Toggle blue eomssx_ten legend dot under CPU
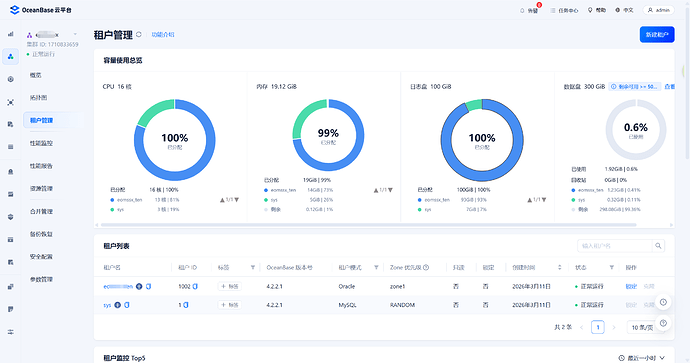Screen dimensions: 690x363 (x=112, y=200)
